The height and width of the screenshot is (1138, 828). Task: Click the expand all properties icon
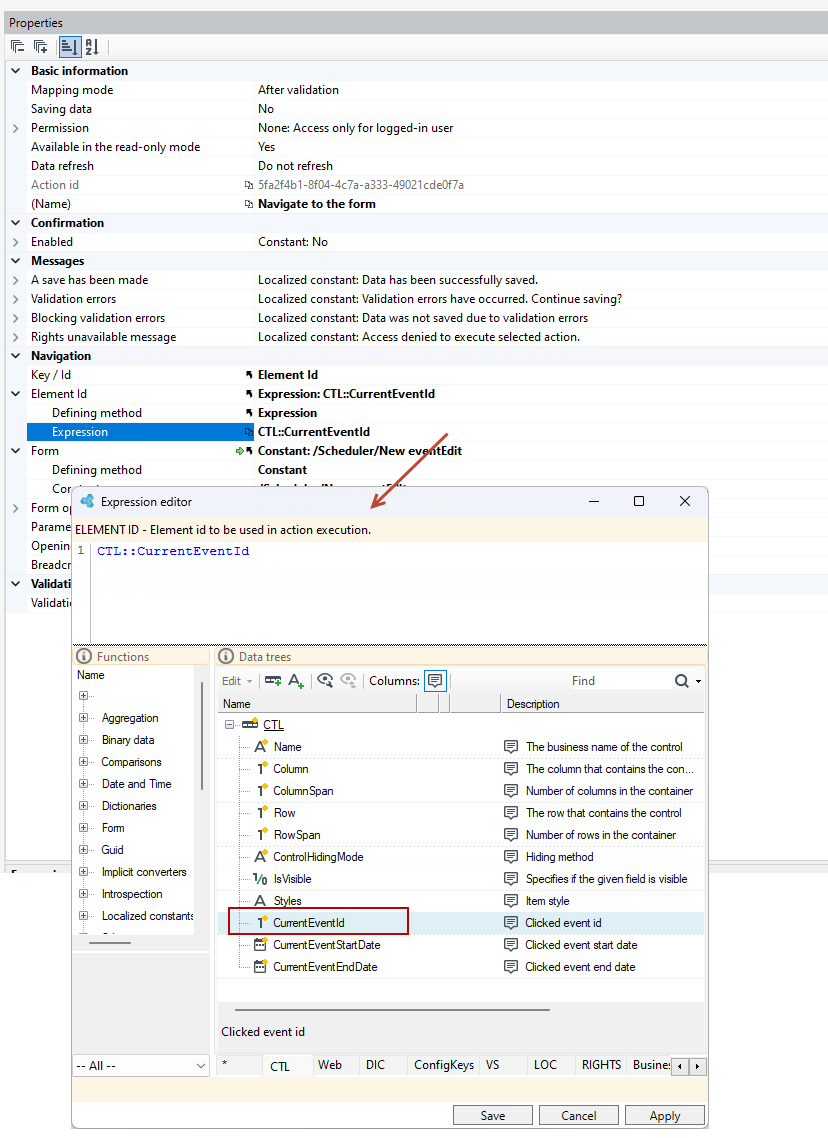tap(41, 47)
